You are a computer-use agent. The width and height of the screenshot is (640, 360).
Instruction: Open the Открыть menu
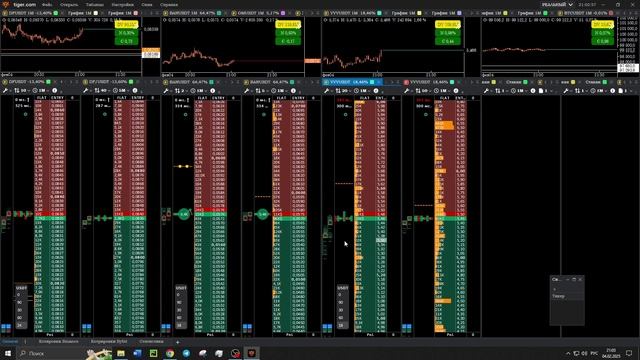coord(69,4)
